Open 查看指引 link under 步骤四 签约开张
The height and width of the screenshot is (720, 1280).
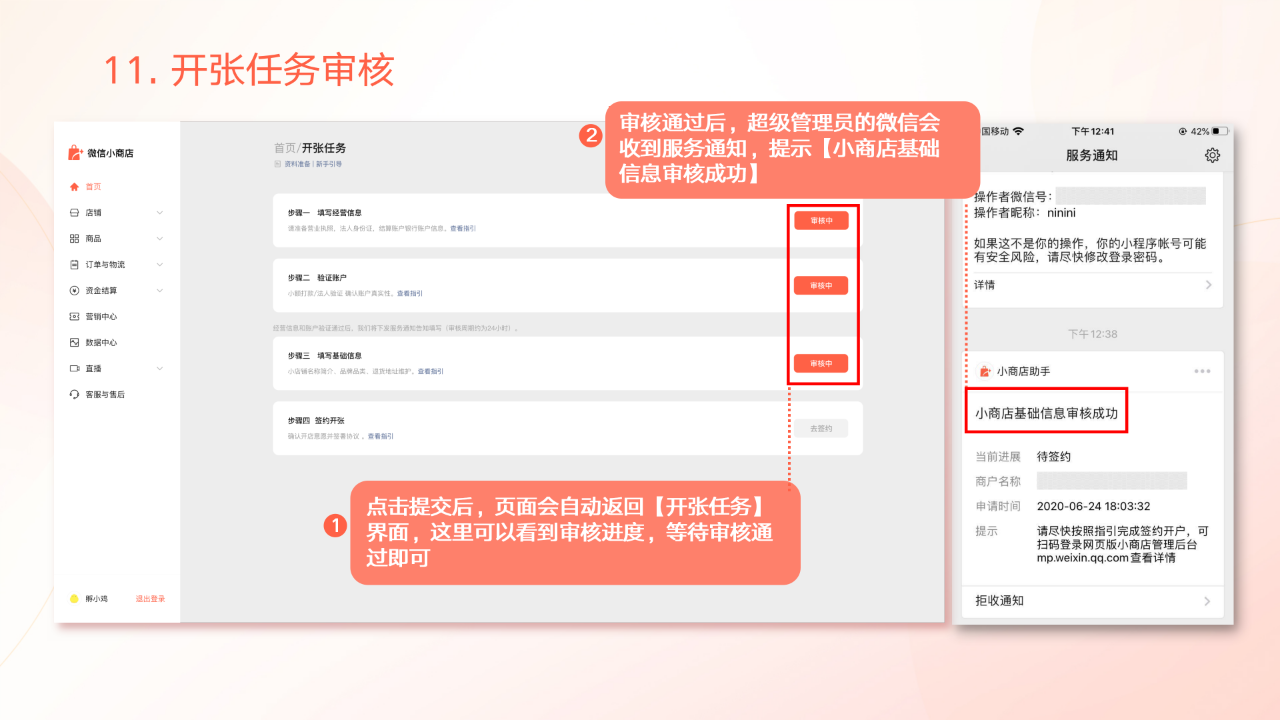380,437
